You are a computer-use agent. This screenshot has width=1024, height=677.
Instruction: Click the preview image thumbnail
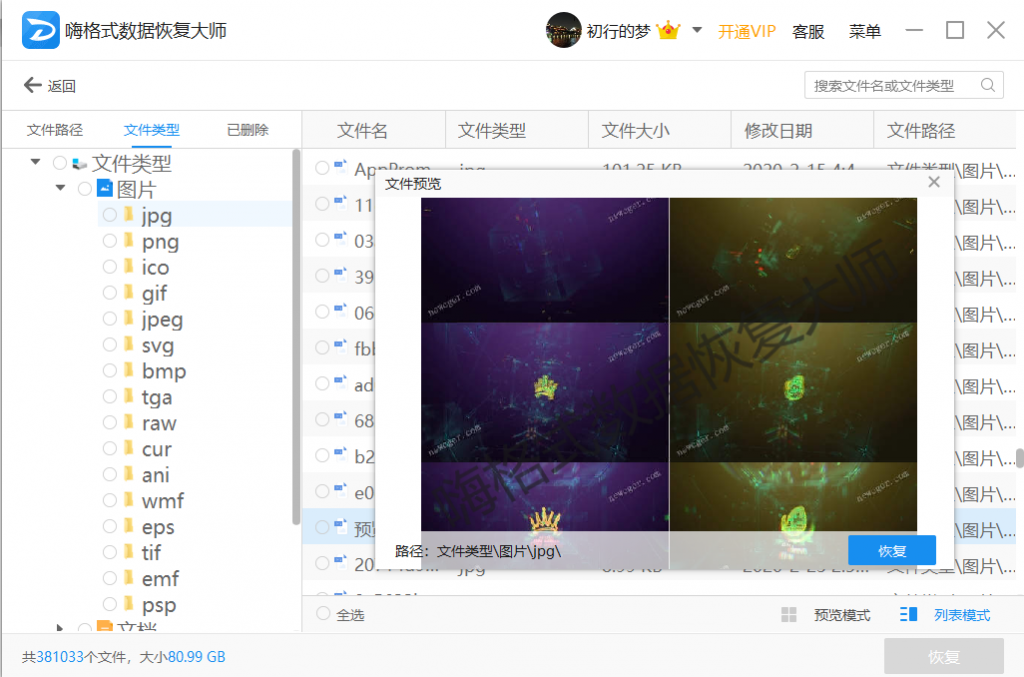point(669,383)
